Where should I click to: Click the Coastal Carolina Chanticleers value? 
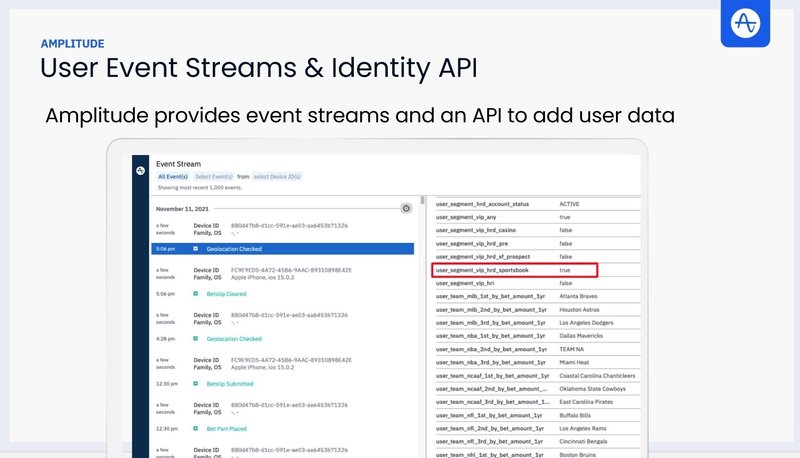(597, 376)
